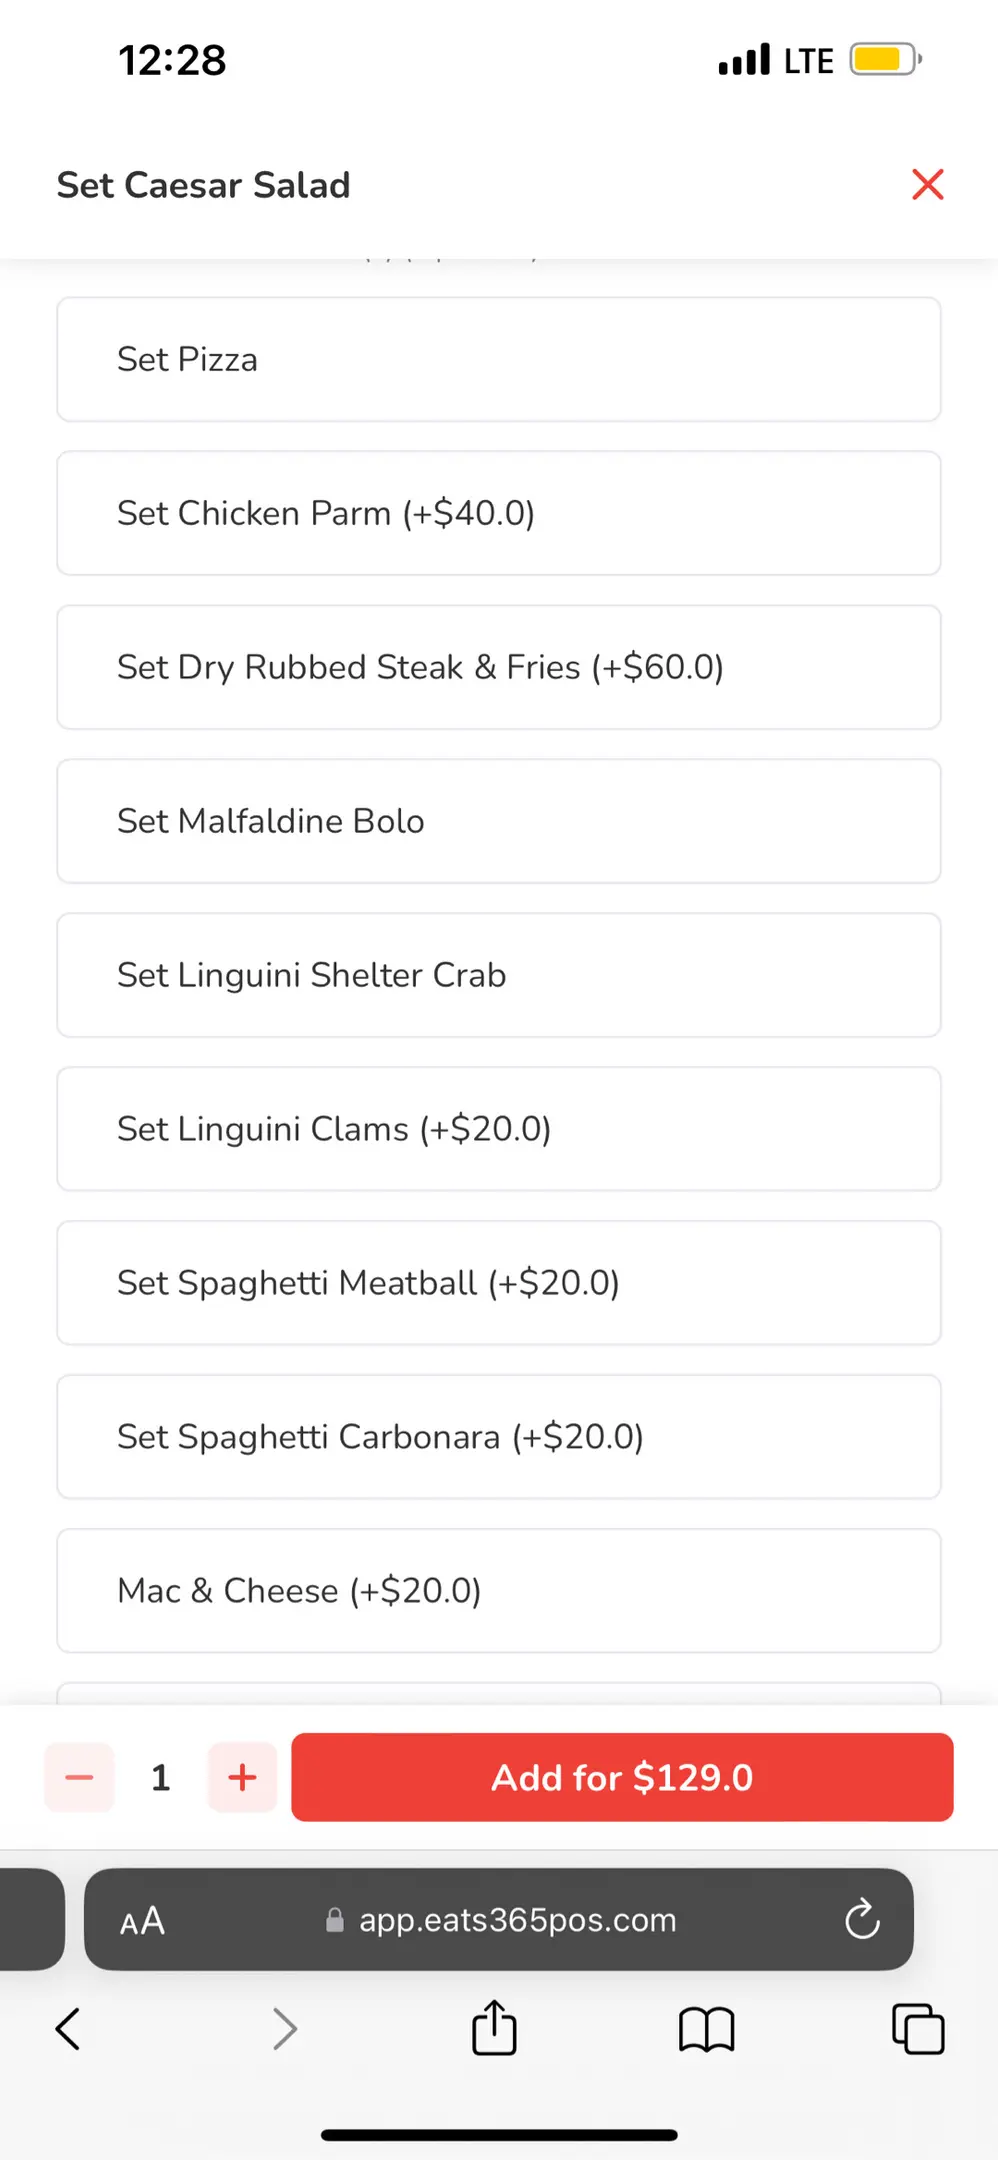Tap Safari forward arrow
This screenshot has height=2160, width=998.
coord(285,2029)
